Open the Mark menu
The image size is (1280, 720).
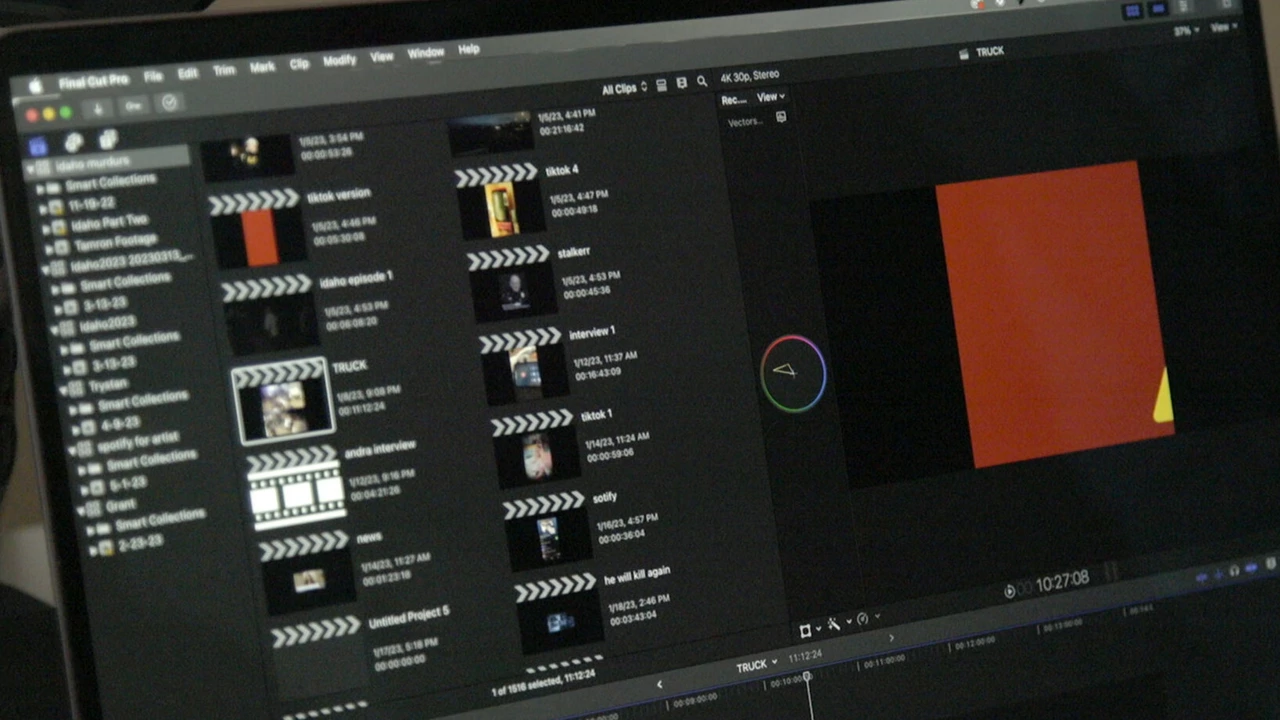[262, 67]
